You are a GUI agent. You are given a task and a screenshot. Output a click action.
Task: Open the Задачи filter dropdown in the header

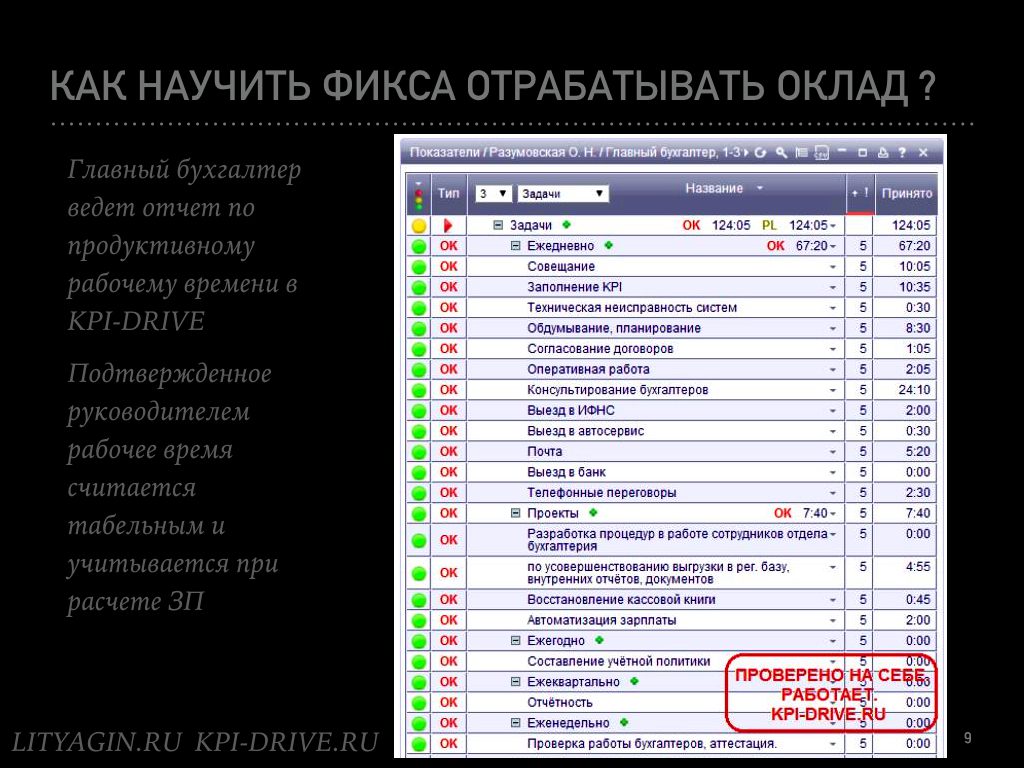coord(562,193)
